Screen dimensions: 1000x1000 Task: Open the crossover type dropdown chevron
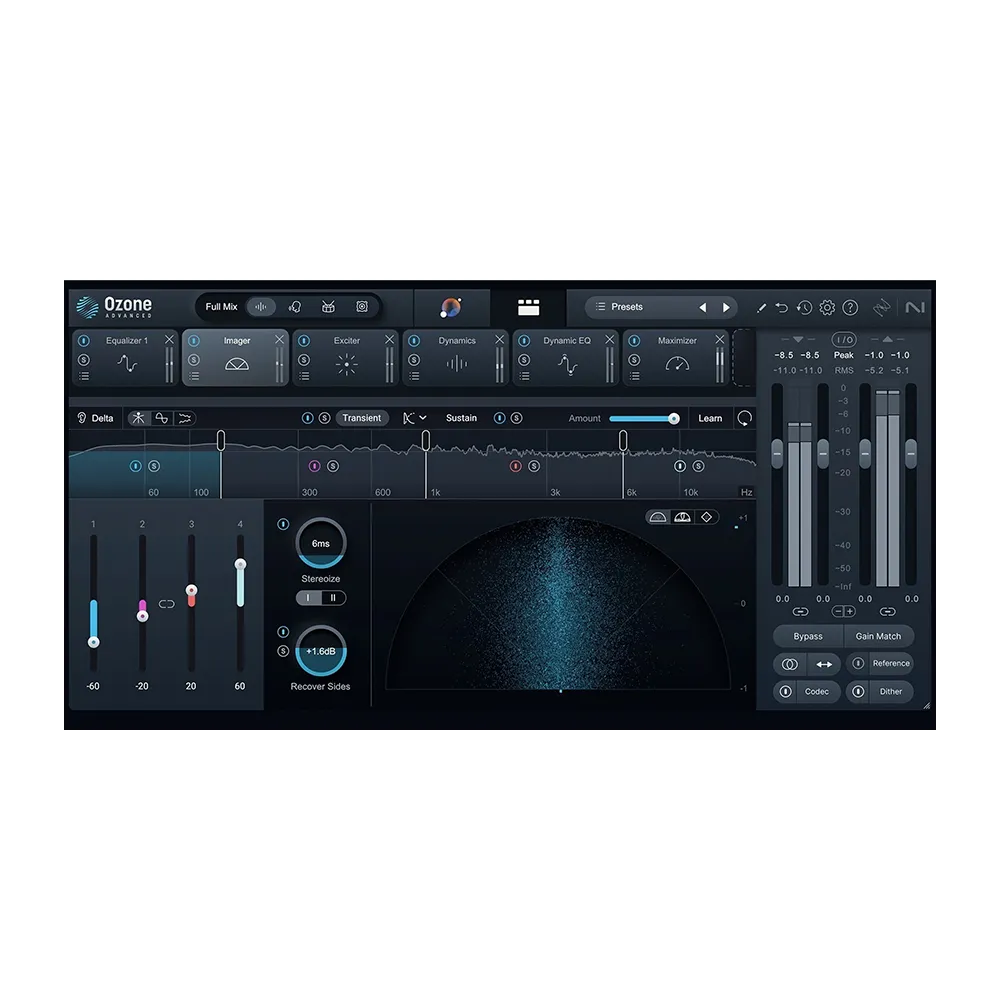[423, 418]
